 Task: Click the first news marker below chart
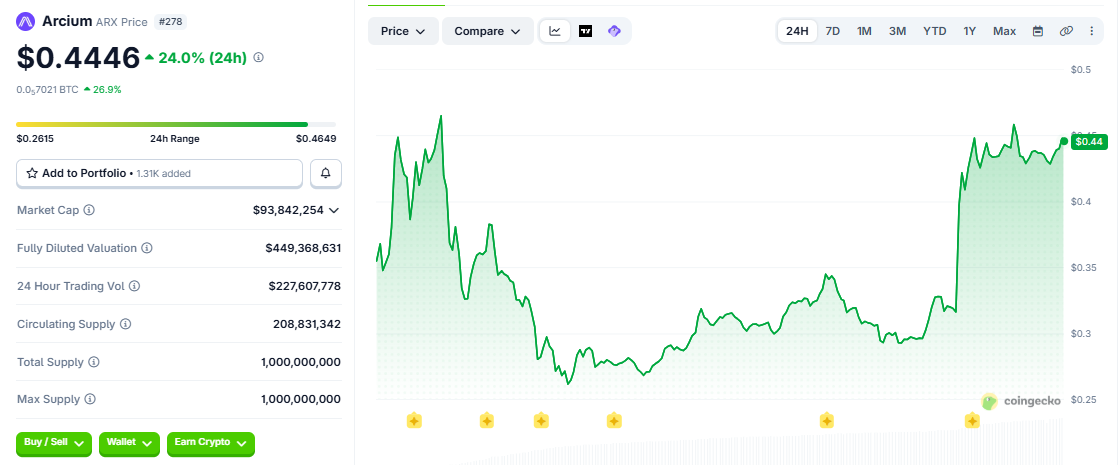[415, 421]
